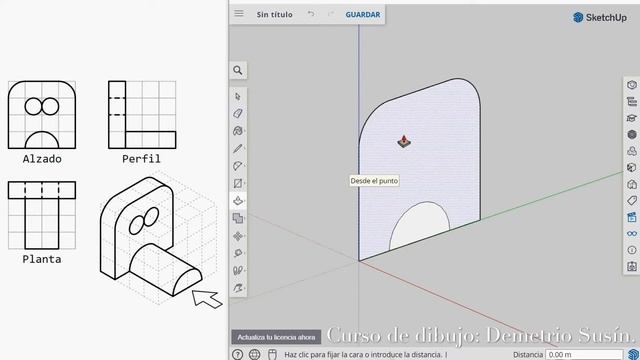
Task: Open the hamburger main menu
Action: [239, 13]
